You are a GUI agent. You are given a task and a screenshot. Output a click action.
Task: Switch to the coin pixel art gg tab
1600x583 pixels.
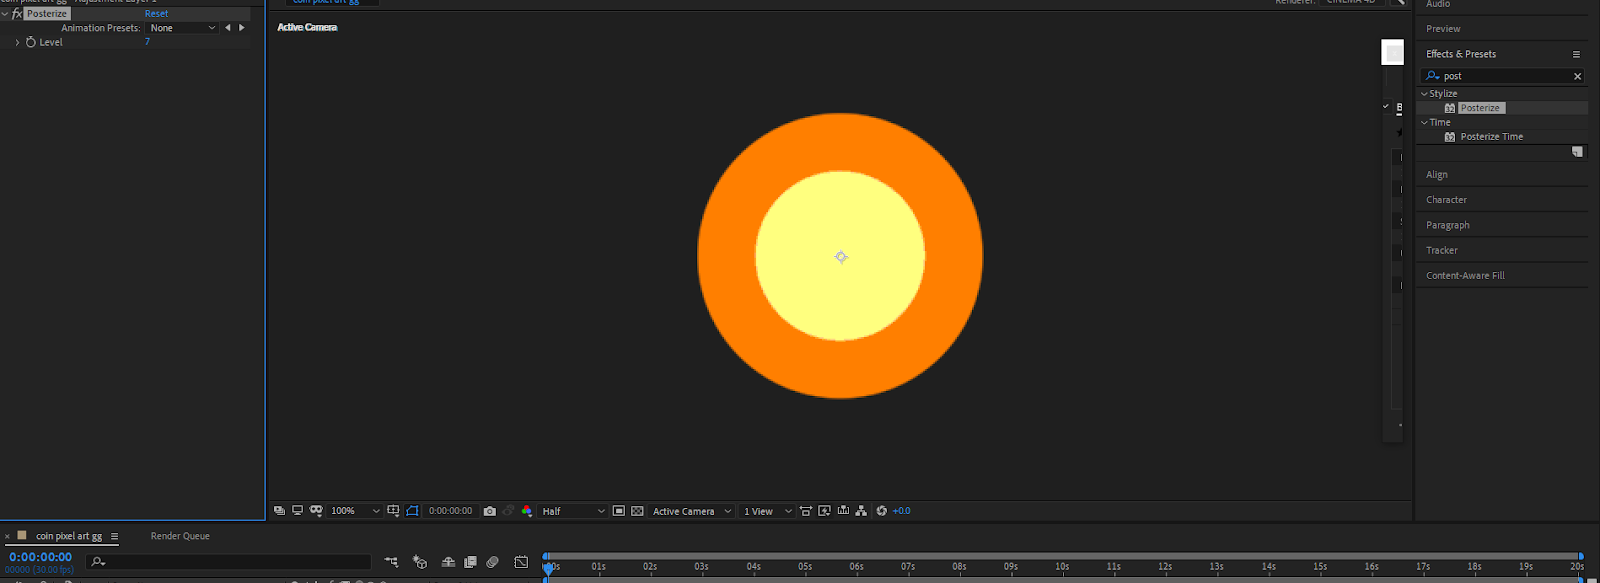point(68,536)
